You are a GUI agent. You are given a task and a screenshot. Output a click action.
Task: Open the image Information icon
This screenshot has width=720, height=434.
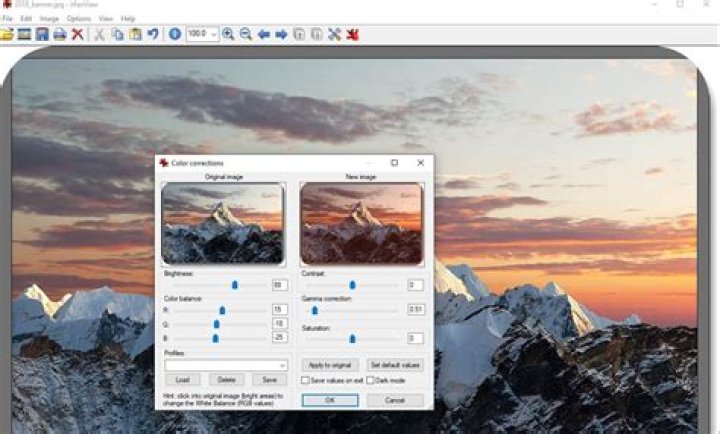(x=175, y=34)
